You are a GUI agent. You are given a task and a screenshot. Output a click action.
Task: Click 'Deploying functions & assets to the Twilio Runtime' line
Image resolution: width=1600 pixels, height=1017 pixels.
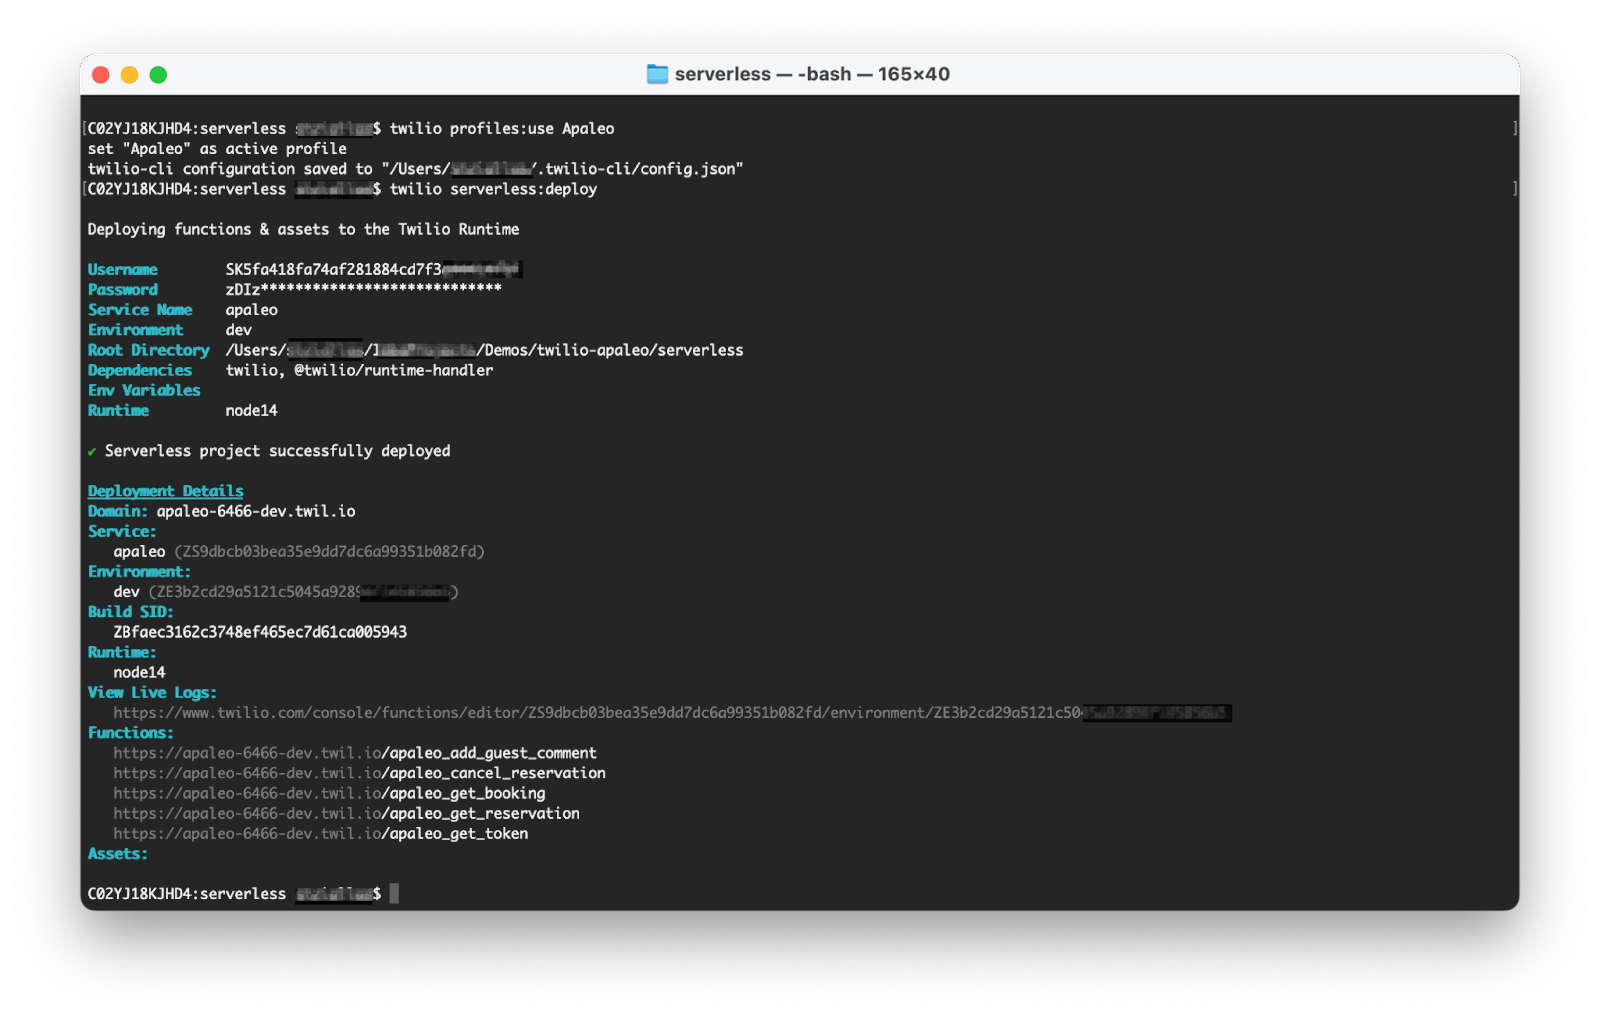(x=303, y=229)
